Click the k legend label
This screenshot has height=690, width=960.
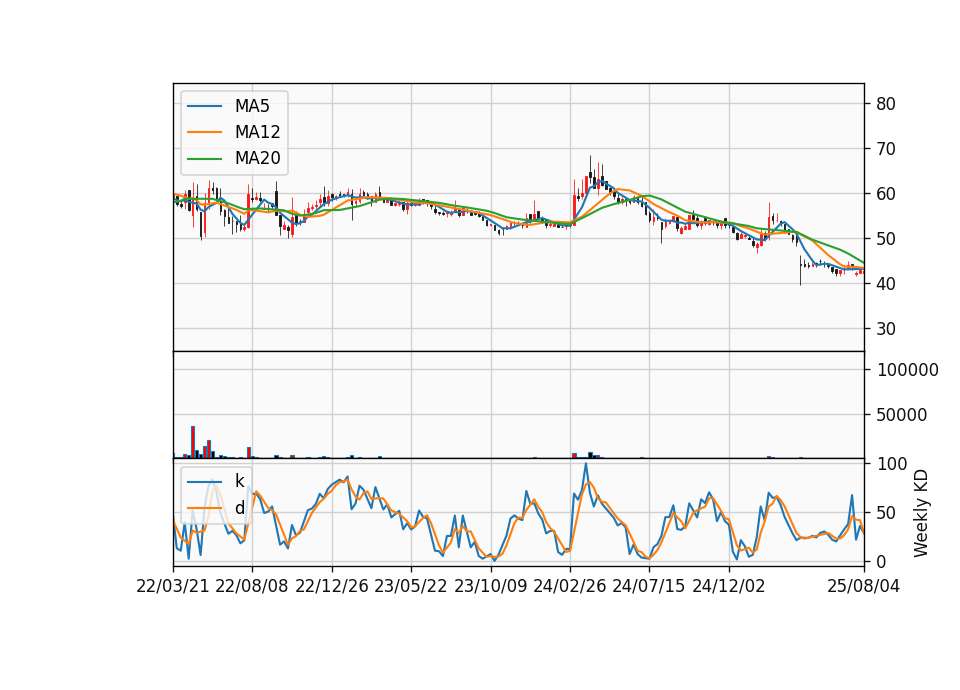[239, 481]
